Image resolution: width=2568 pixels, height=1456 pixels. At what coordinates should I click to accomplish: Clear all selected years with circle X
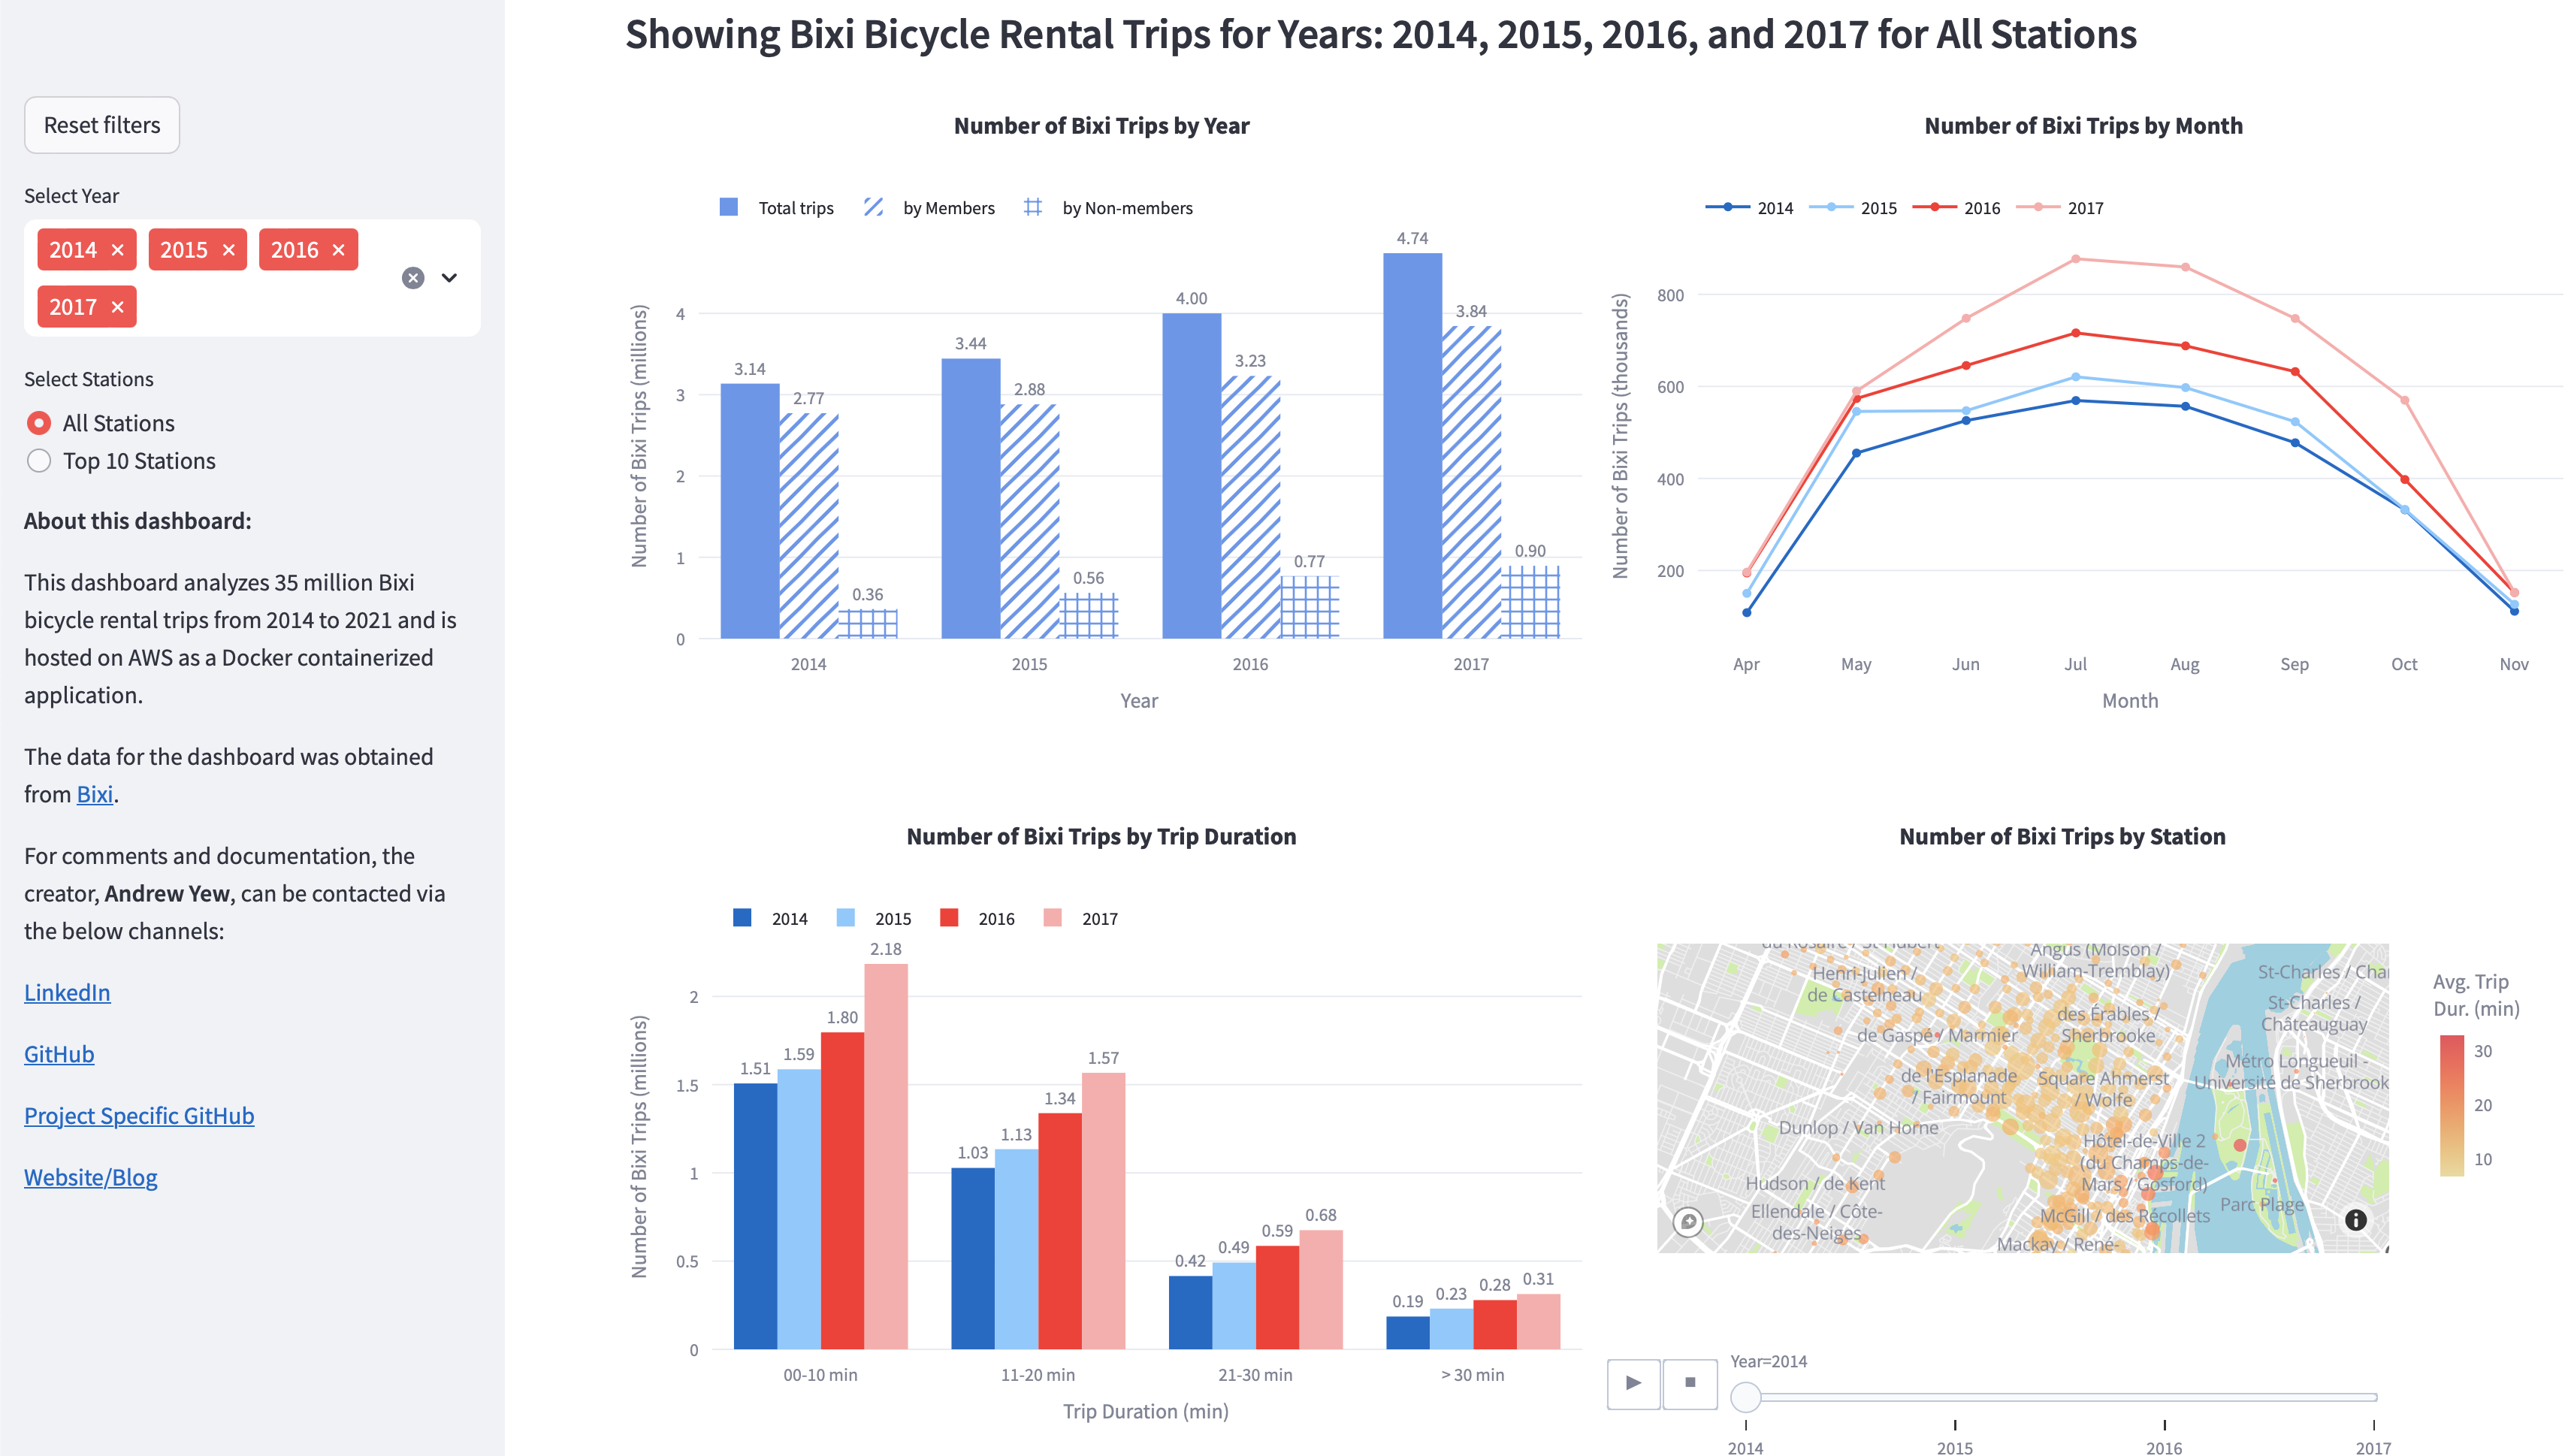[413, 278]
